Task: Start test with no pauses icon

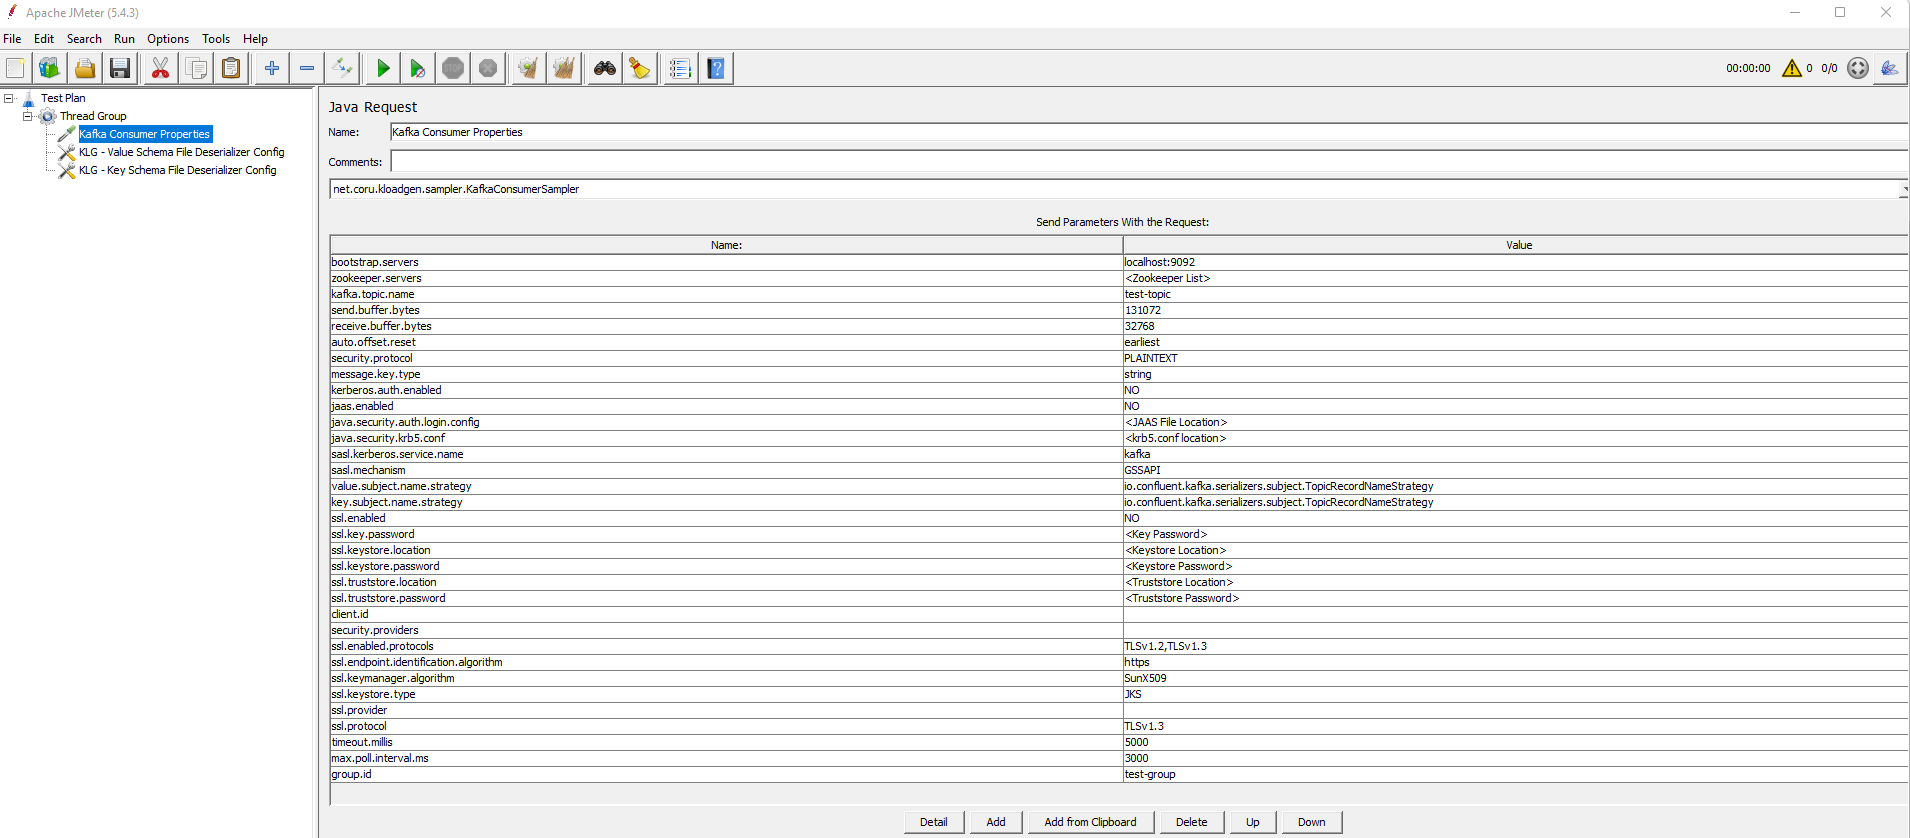Action: 418,68
